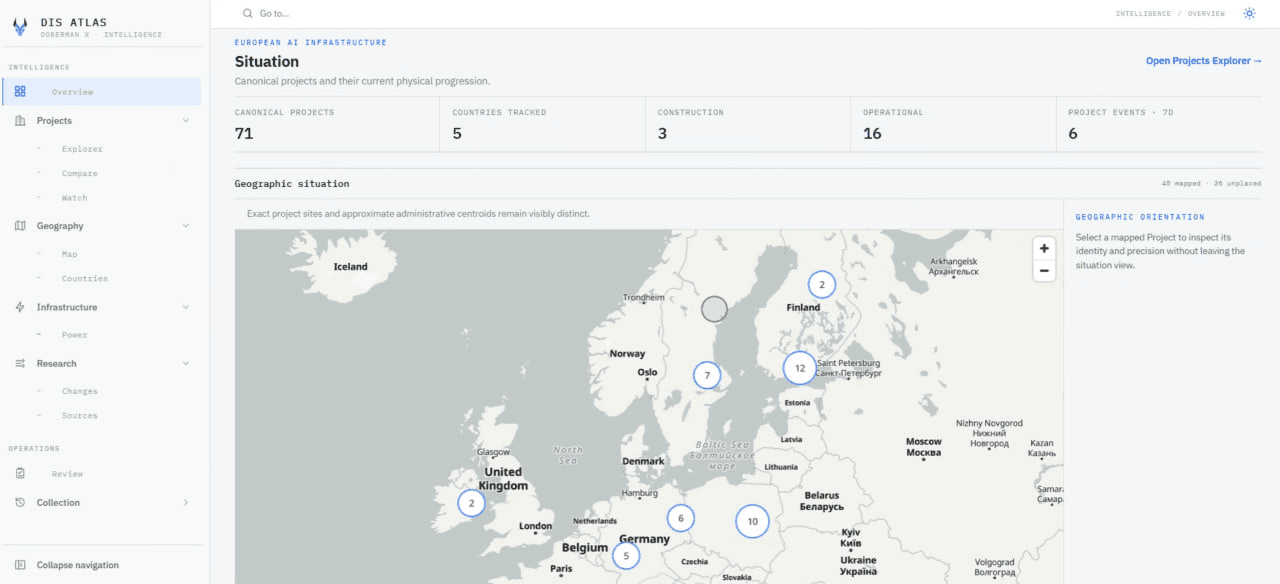
Task: Click the Infrastructure lightning bolt icon
Action: click(x=20, y=307)
